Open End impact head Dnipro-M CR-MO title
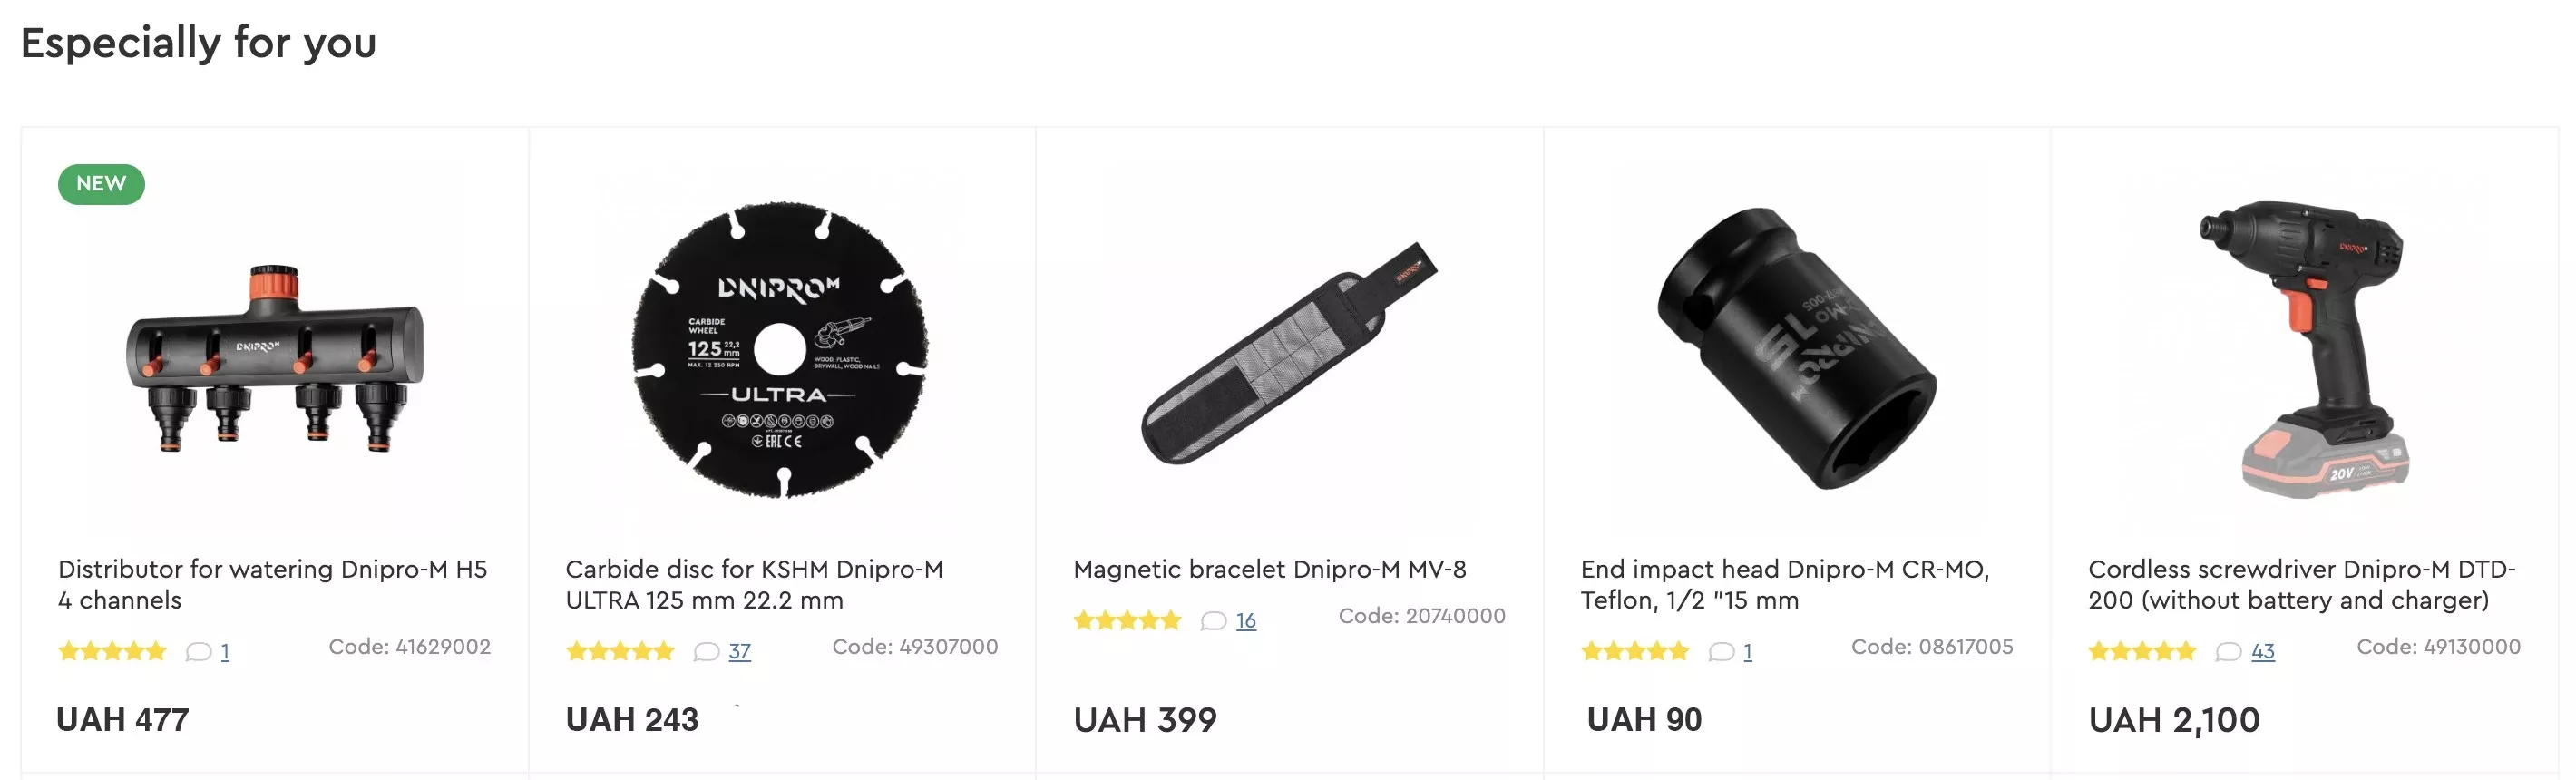 click(x=1785, y=585)
